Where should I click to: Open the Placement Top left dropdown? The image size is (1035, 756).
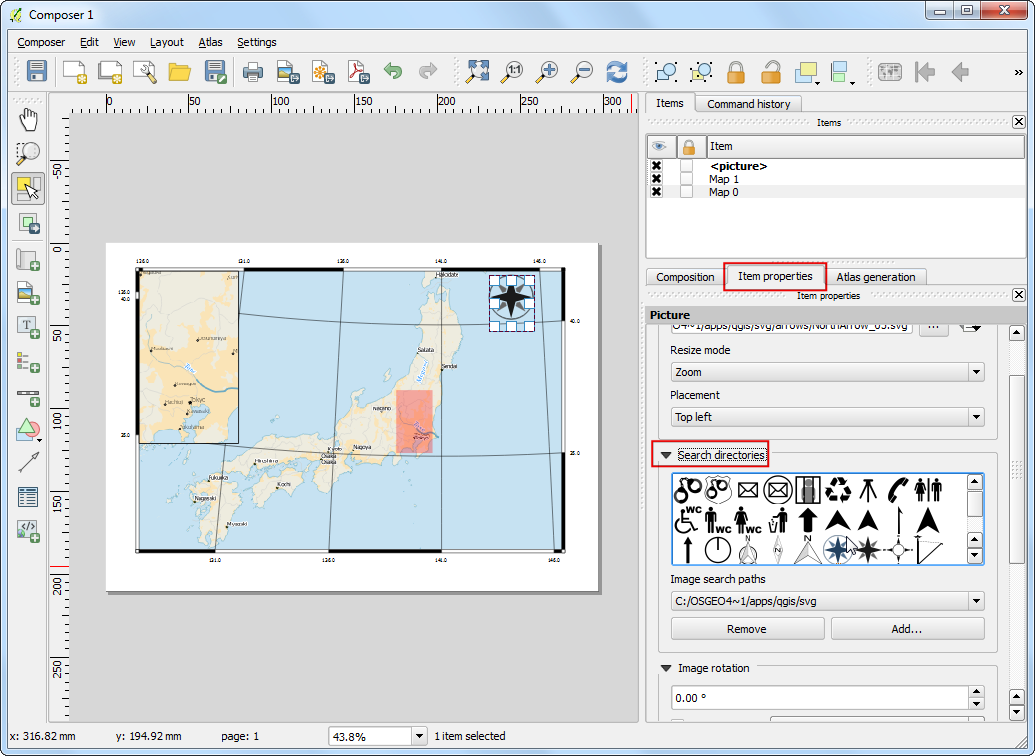tap(827, 417)
